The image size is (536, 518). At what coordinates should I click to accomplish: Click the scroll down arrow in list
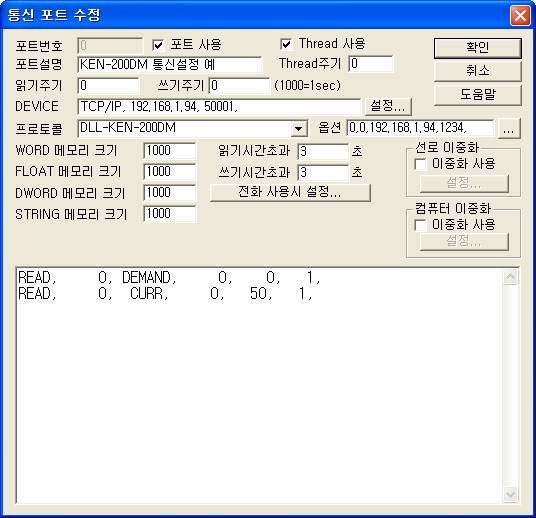[x=510, y=494]
